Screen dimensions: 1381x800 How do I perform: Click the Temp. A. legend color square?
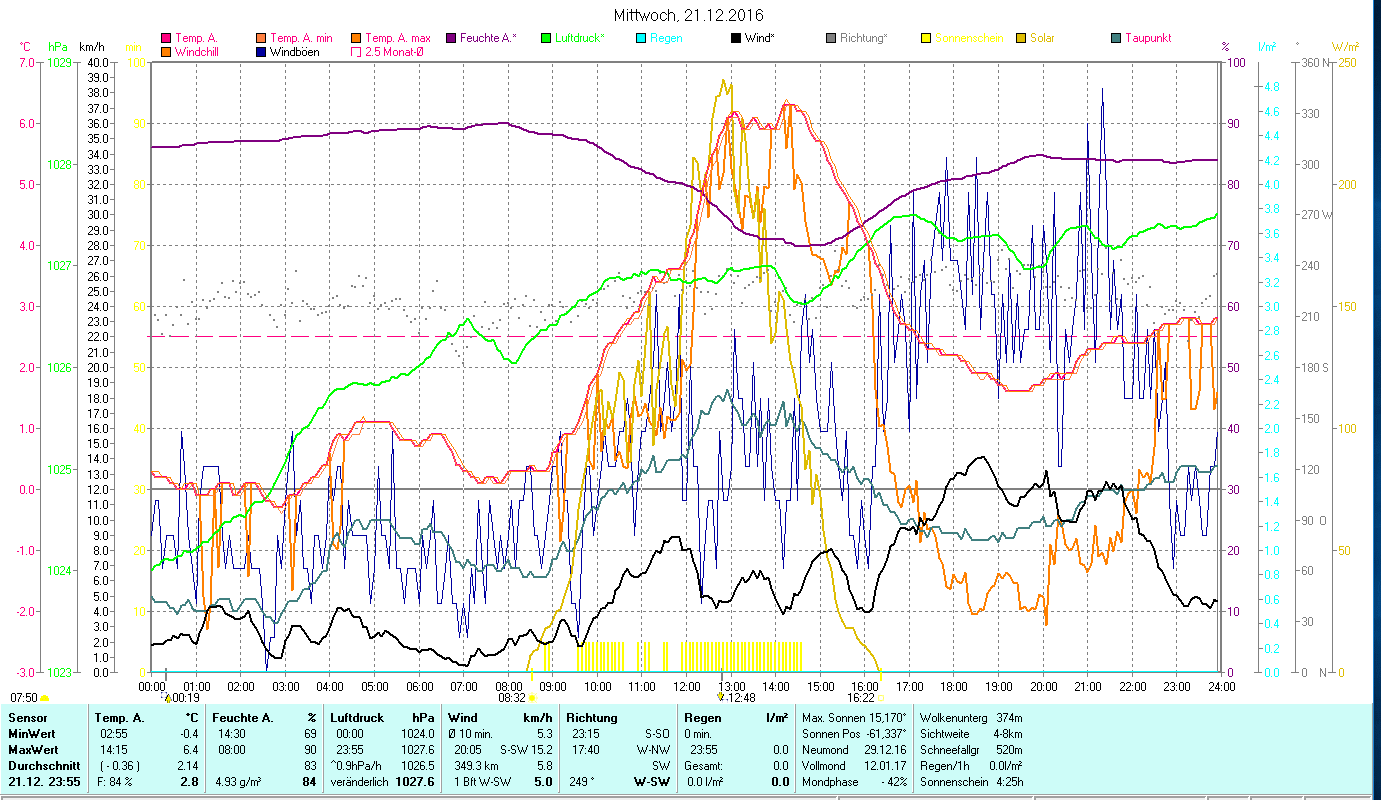tap(166, 39)
